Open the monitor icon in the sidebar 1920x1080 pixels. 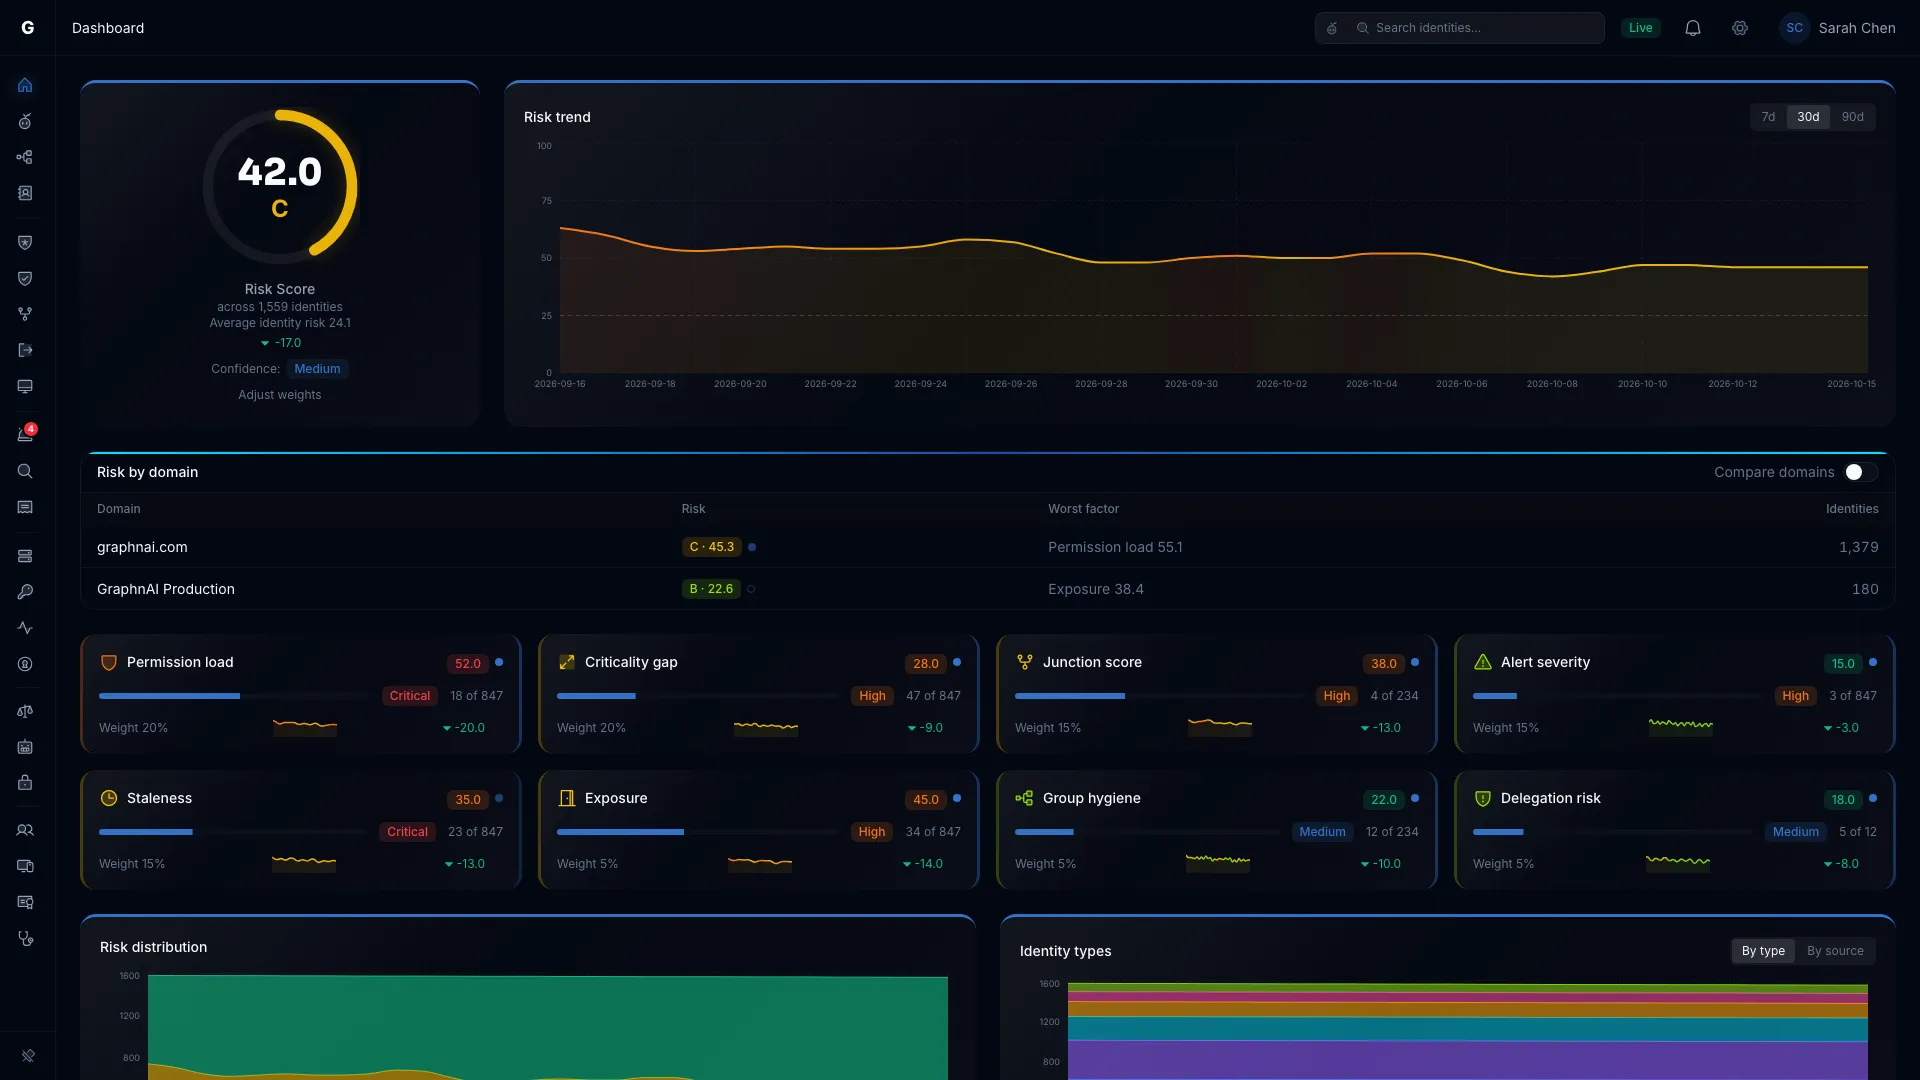coord(25,386)
